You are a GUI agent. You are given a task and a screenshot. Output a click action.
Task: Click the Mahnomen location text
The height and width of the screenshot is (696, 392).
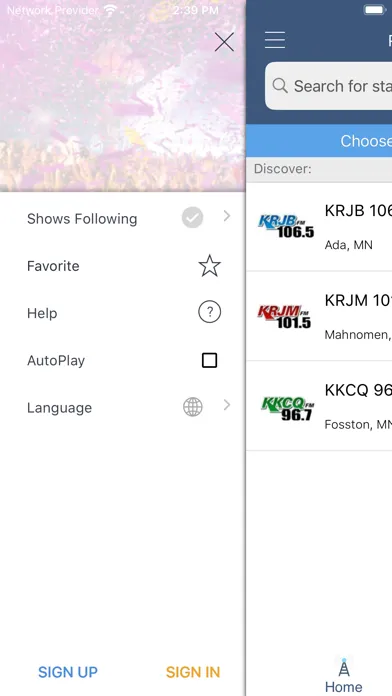[x=357, y=335]
